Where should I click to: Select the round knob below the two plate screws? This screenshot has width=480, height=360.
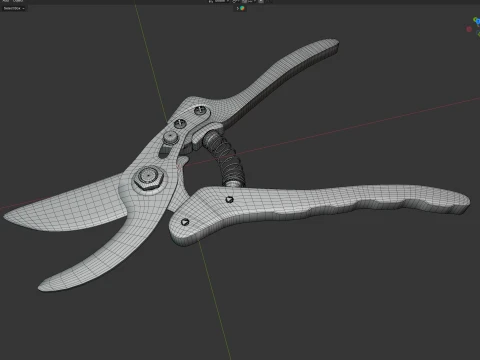click(x=170, y=138)
